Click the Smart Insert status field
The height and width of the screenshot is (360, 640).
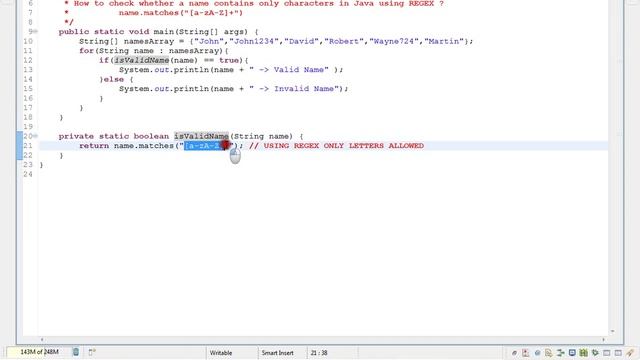pos(277,353)
